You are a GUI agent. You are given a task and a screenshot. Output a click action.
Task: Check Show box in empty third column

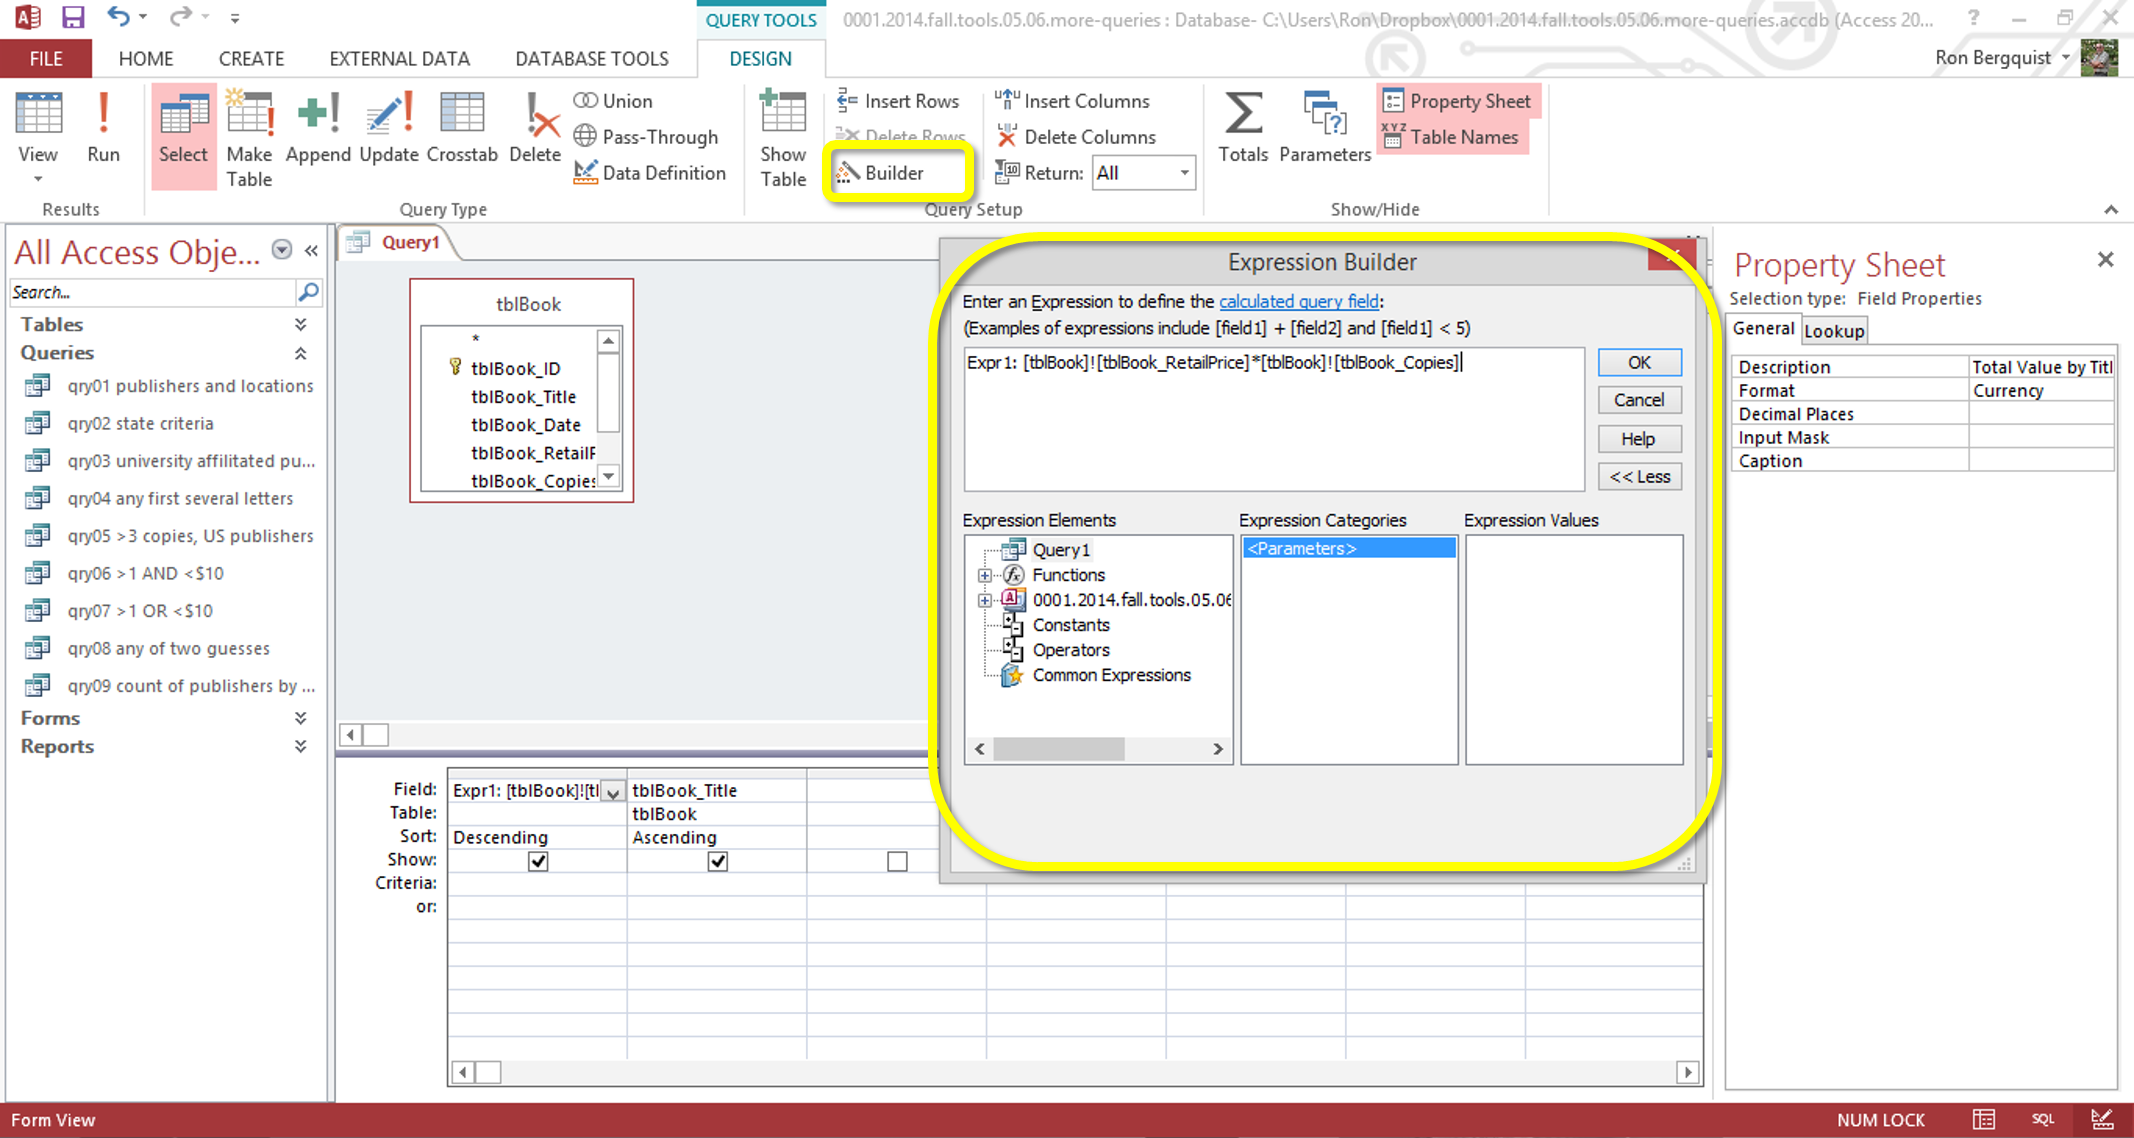(x=897, y=861)
